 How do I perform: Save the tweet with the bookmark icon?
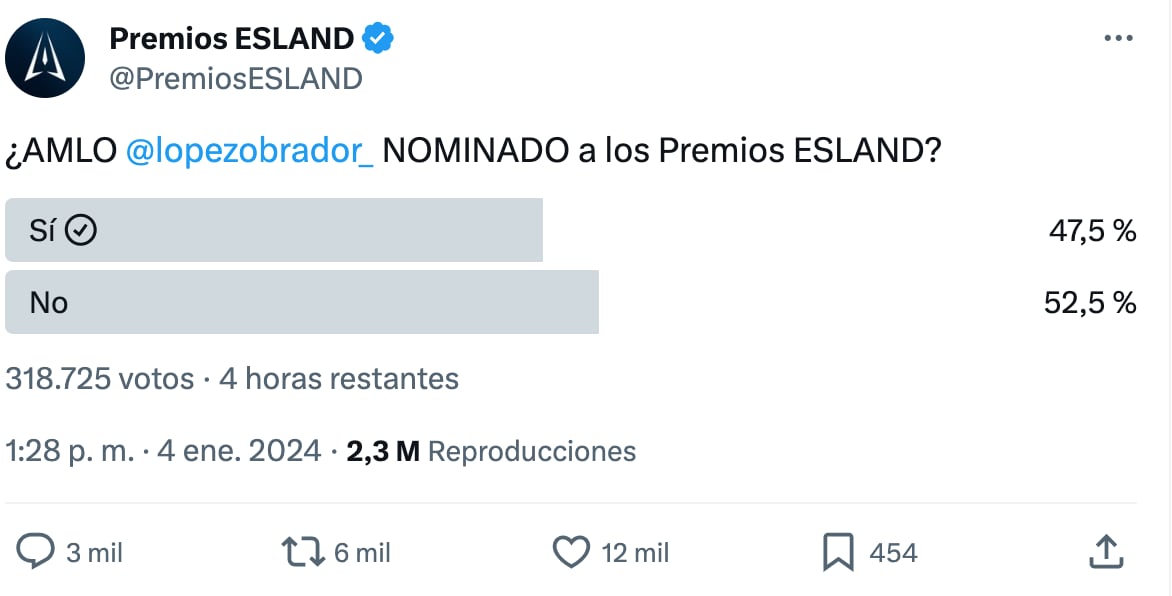[x=837, y=552]
